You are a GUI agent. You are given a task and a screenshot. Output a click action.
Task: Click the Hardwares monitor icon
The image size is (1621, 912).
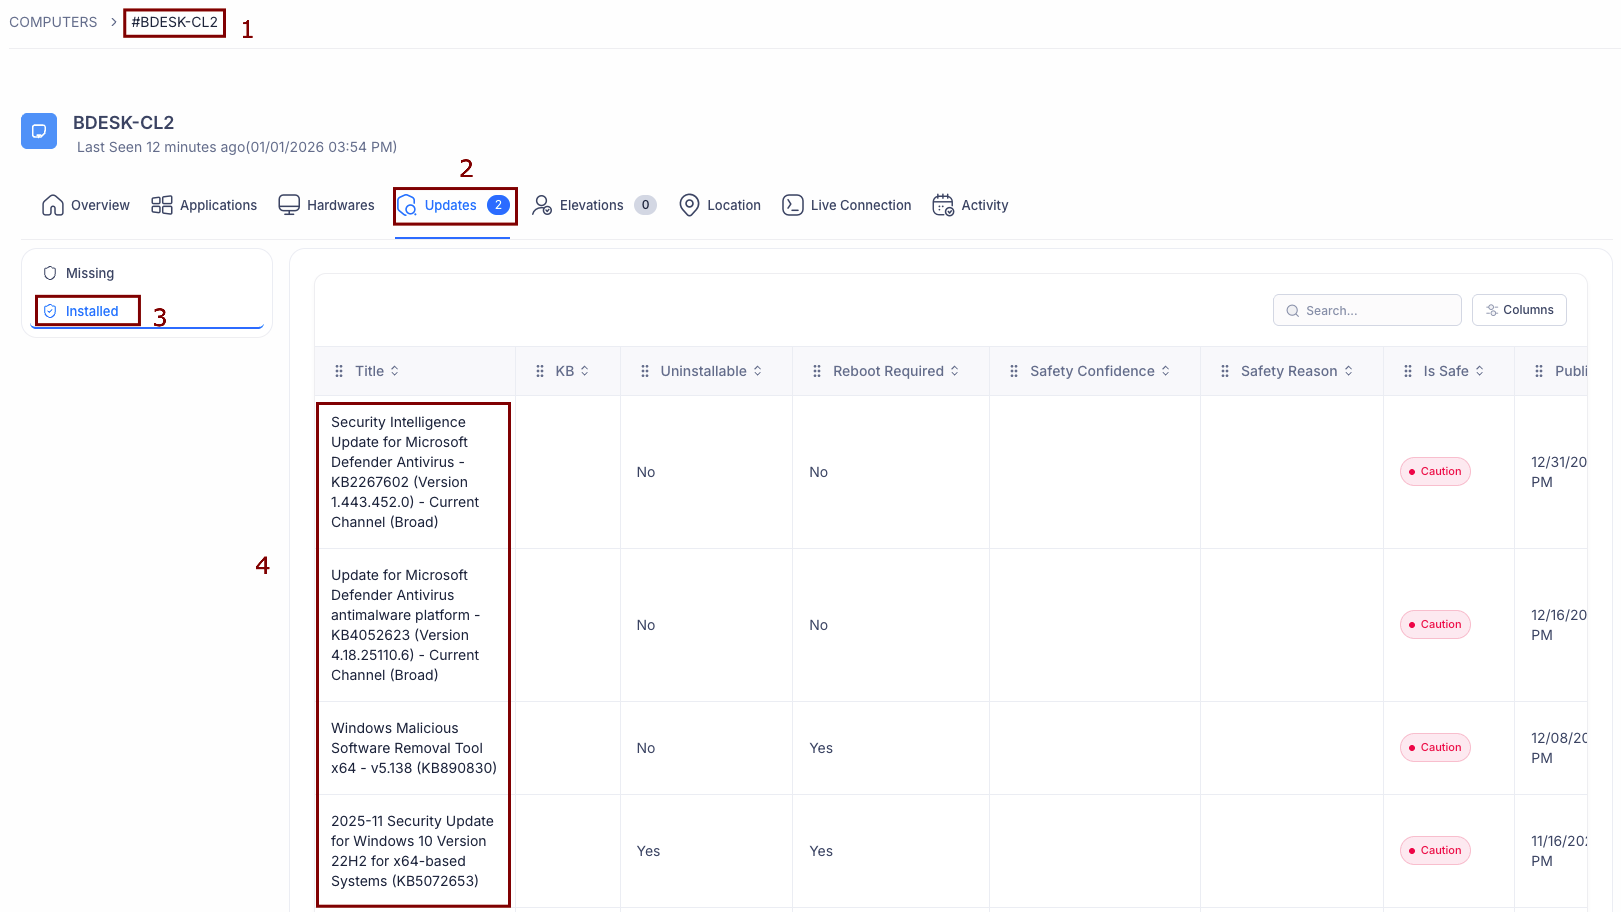pos(289,205)
